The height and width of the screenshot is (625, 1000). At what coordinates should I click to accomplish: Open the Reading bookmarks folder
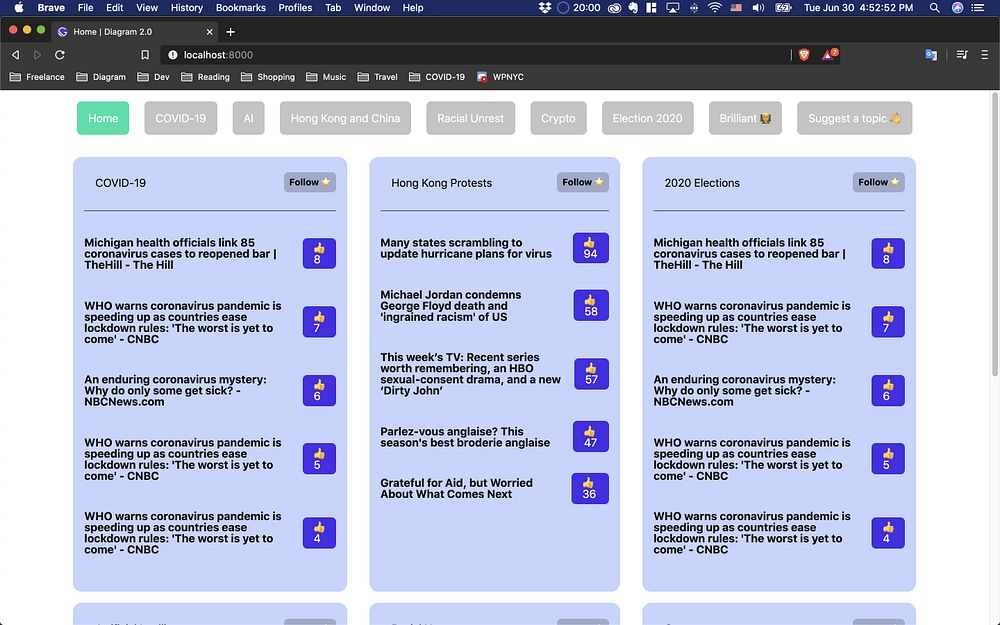(x=205, y=77)
